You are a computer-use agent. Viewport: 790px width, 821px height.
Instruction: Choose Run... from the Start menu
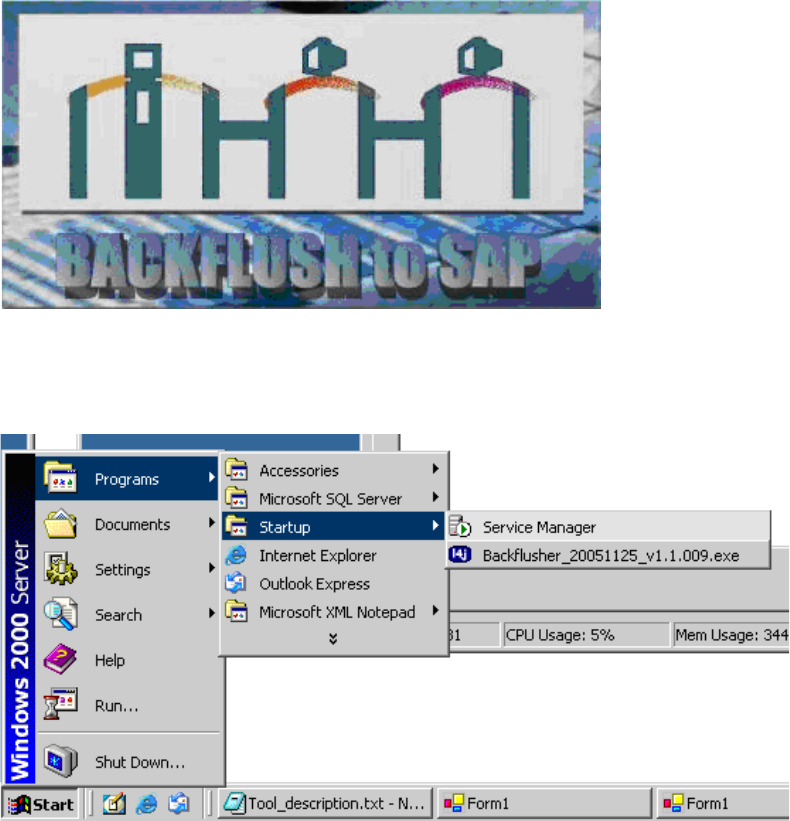[127, 705]
